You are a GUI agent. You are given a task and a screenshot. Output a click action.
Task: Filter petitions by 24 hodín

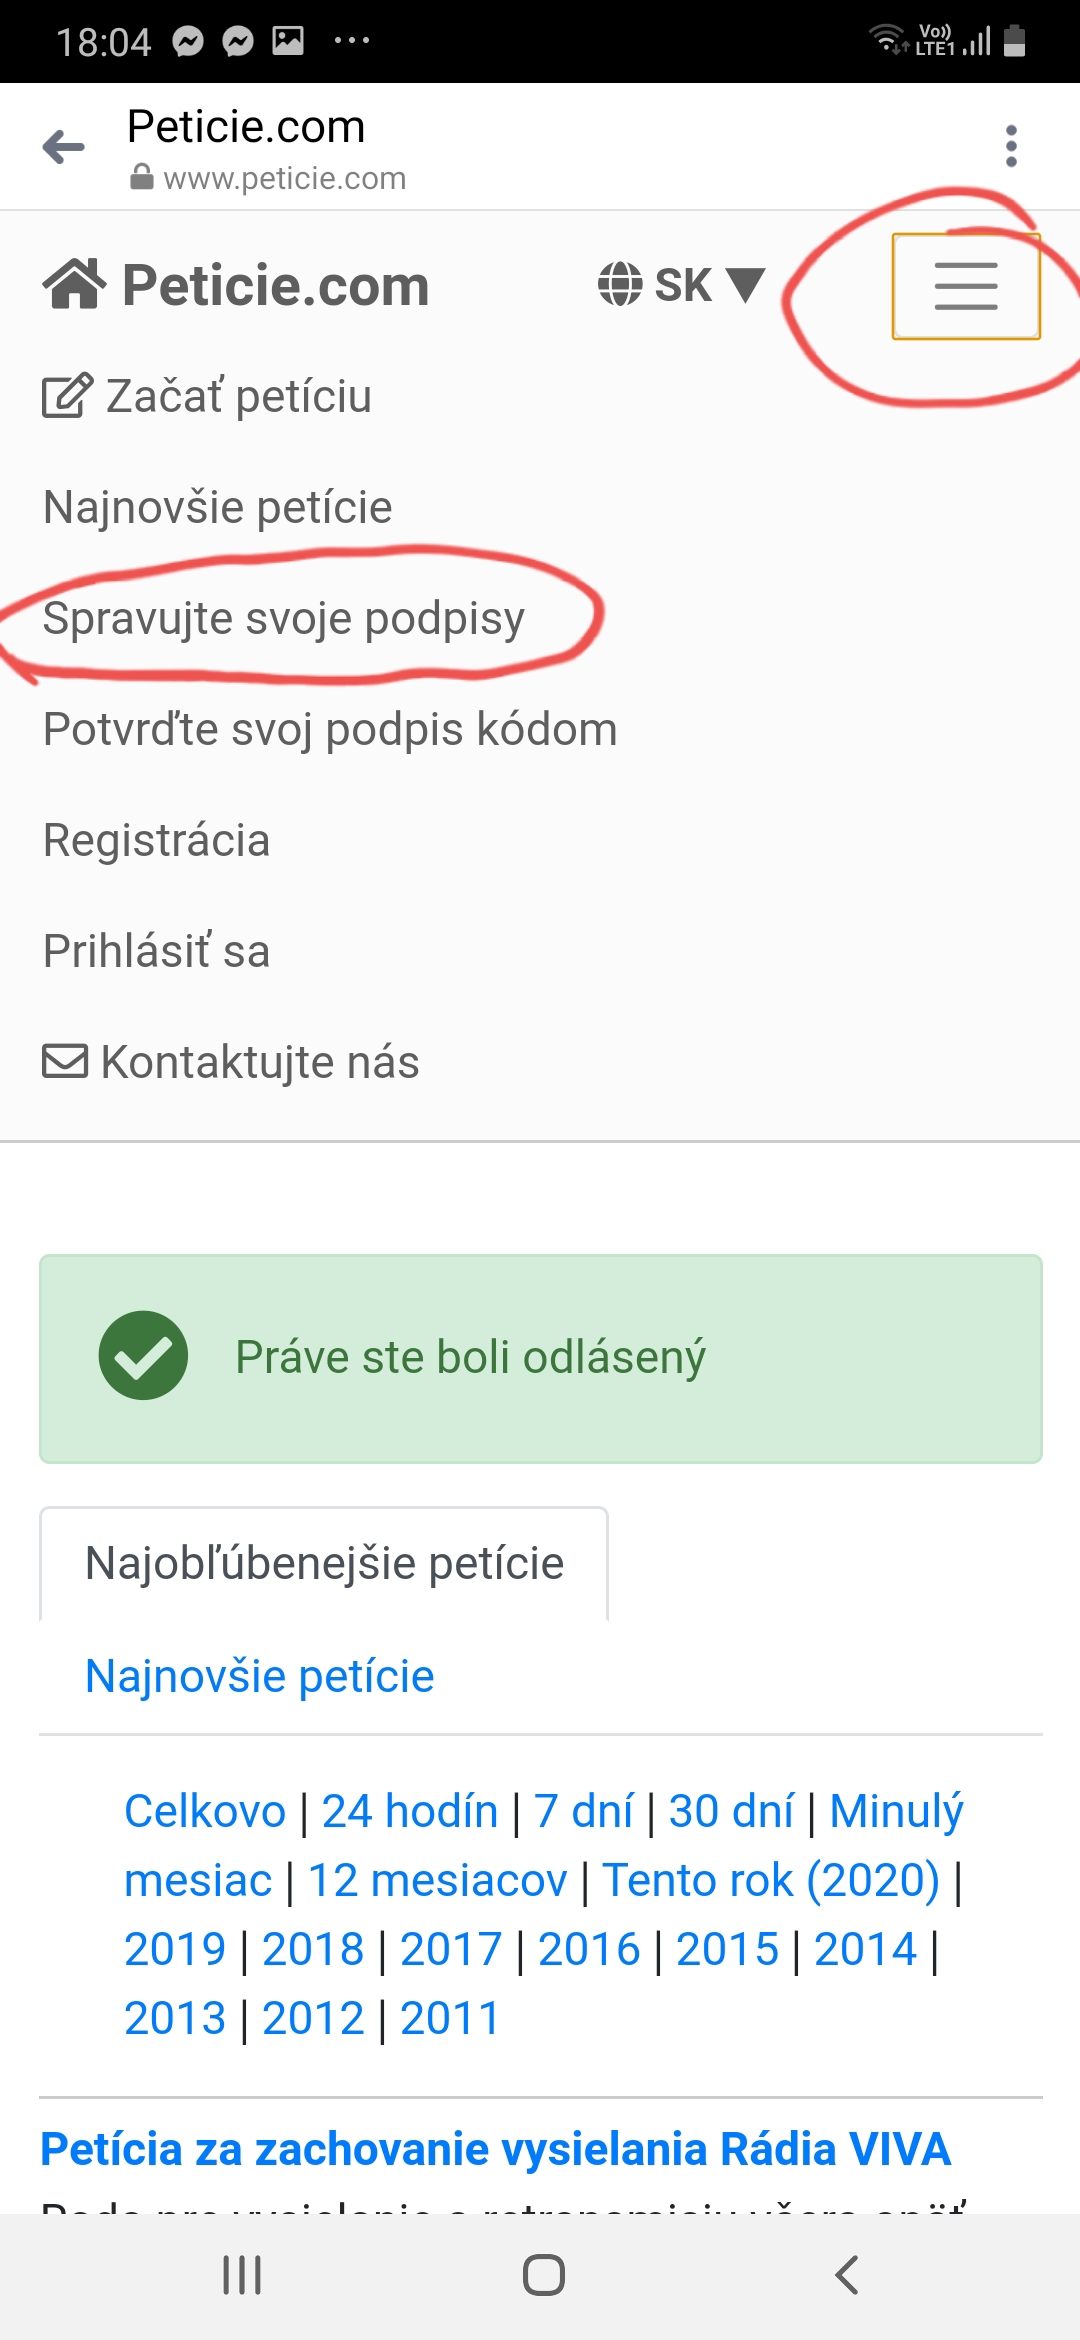410,1811
